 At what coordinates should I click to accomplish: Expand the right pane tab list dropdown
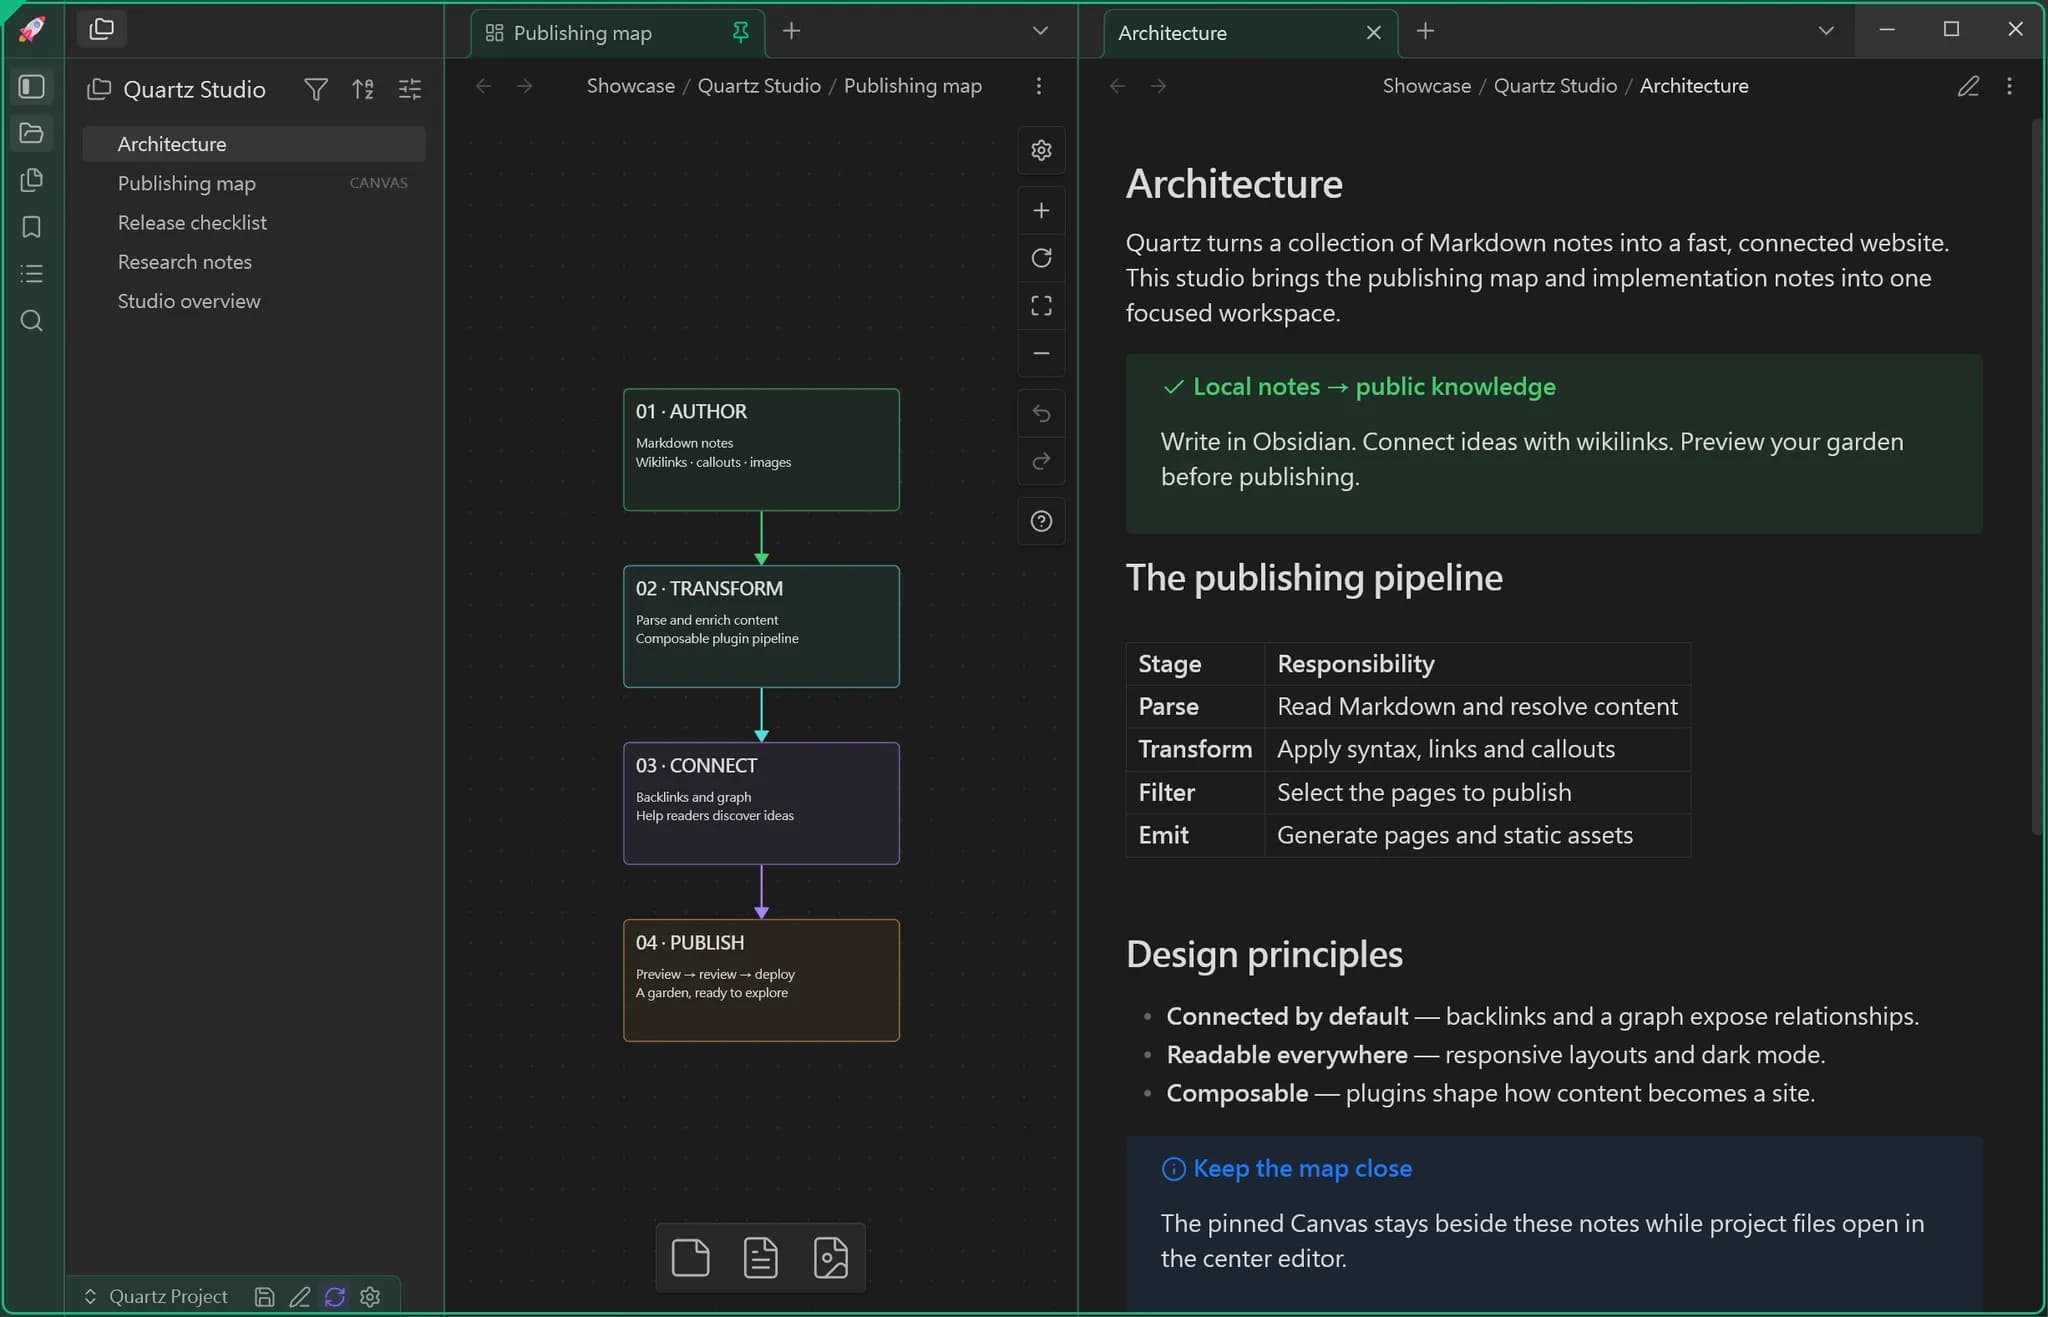[1826, 32]
